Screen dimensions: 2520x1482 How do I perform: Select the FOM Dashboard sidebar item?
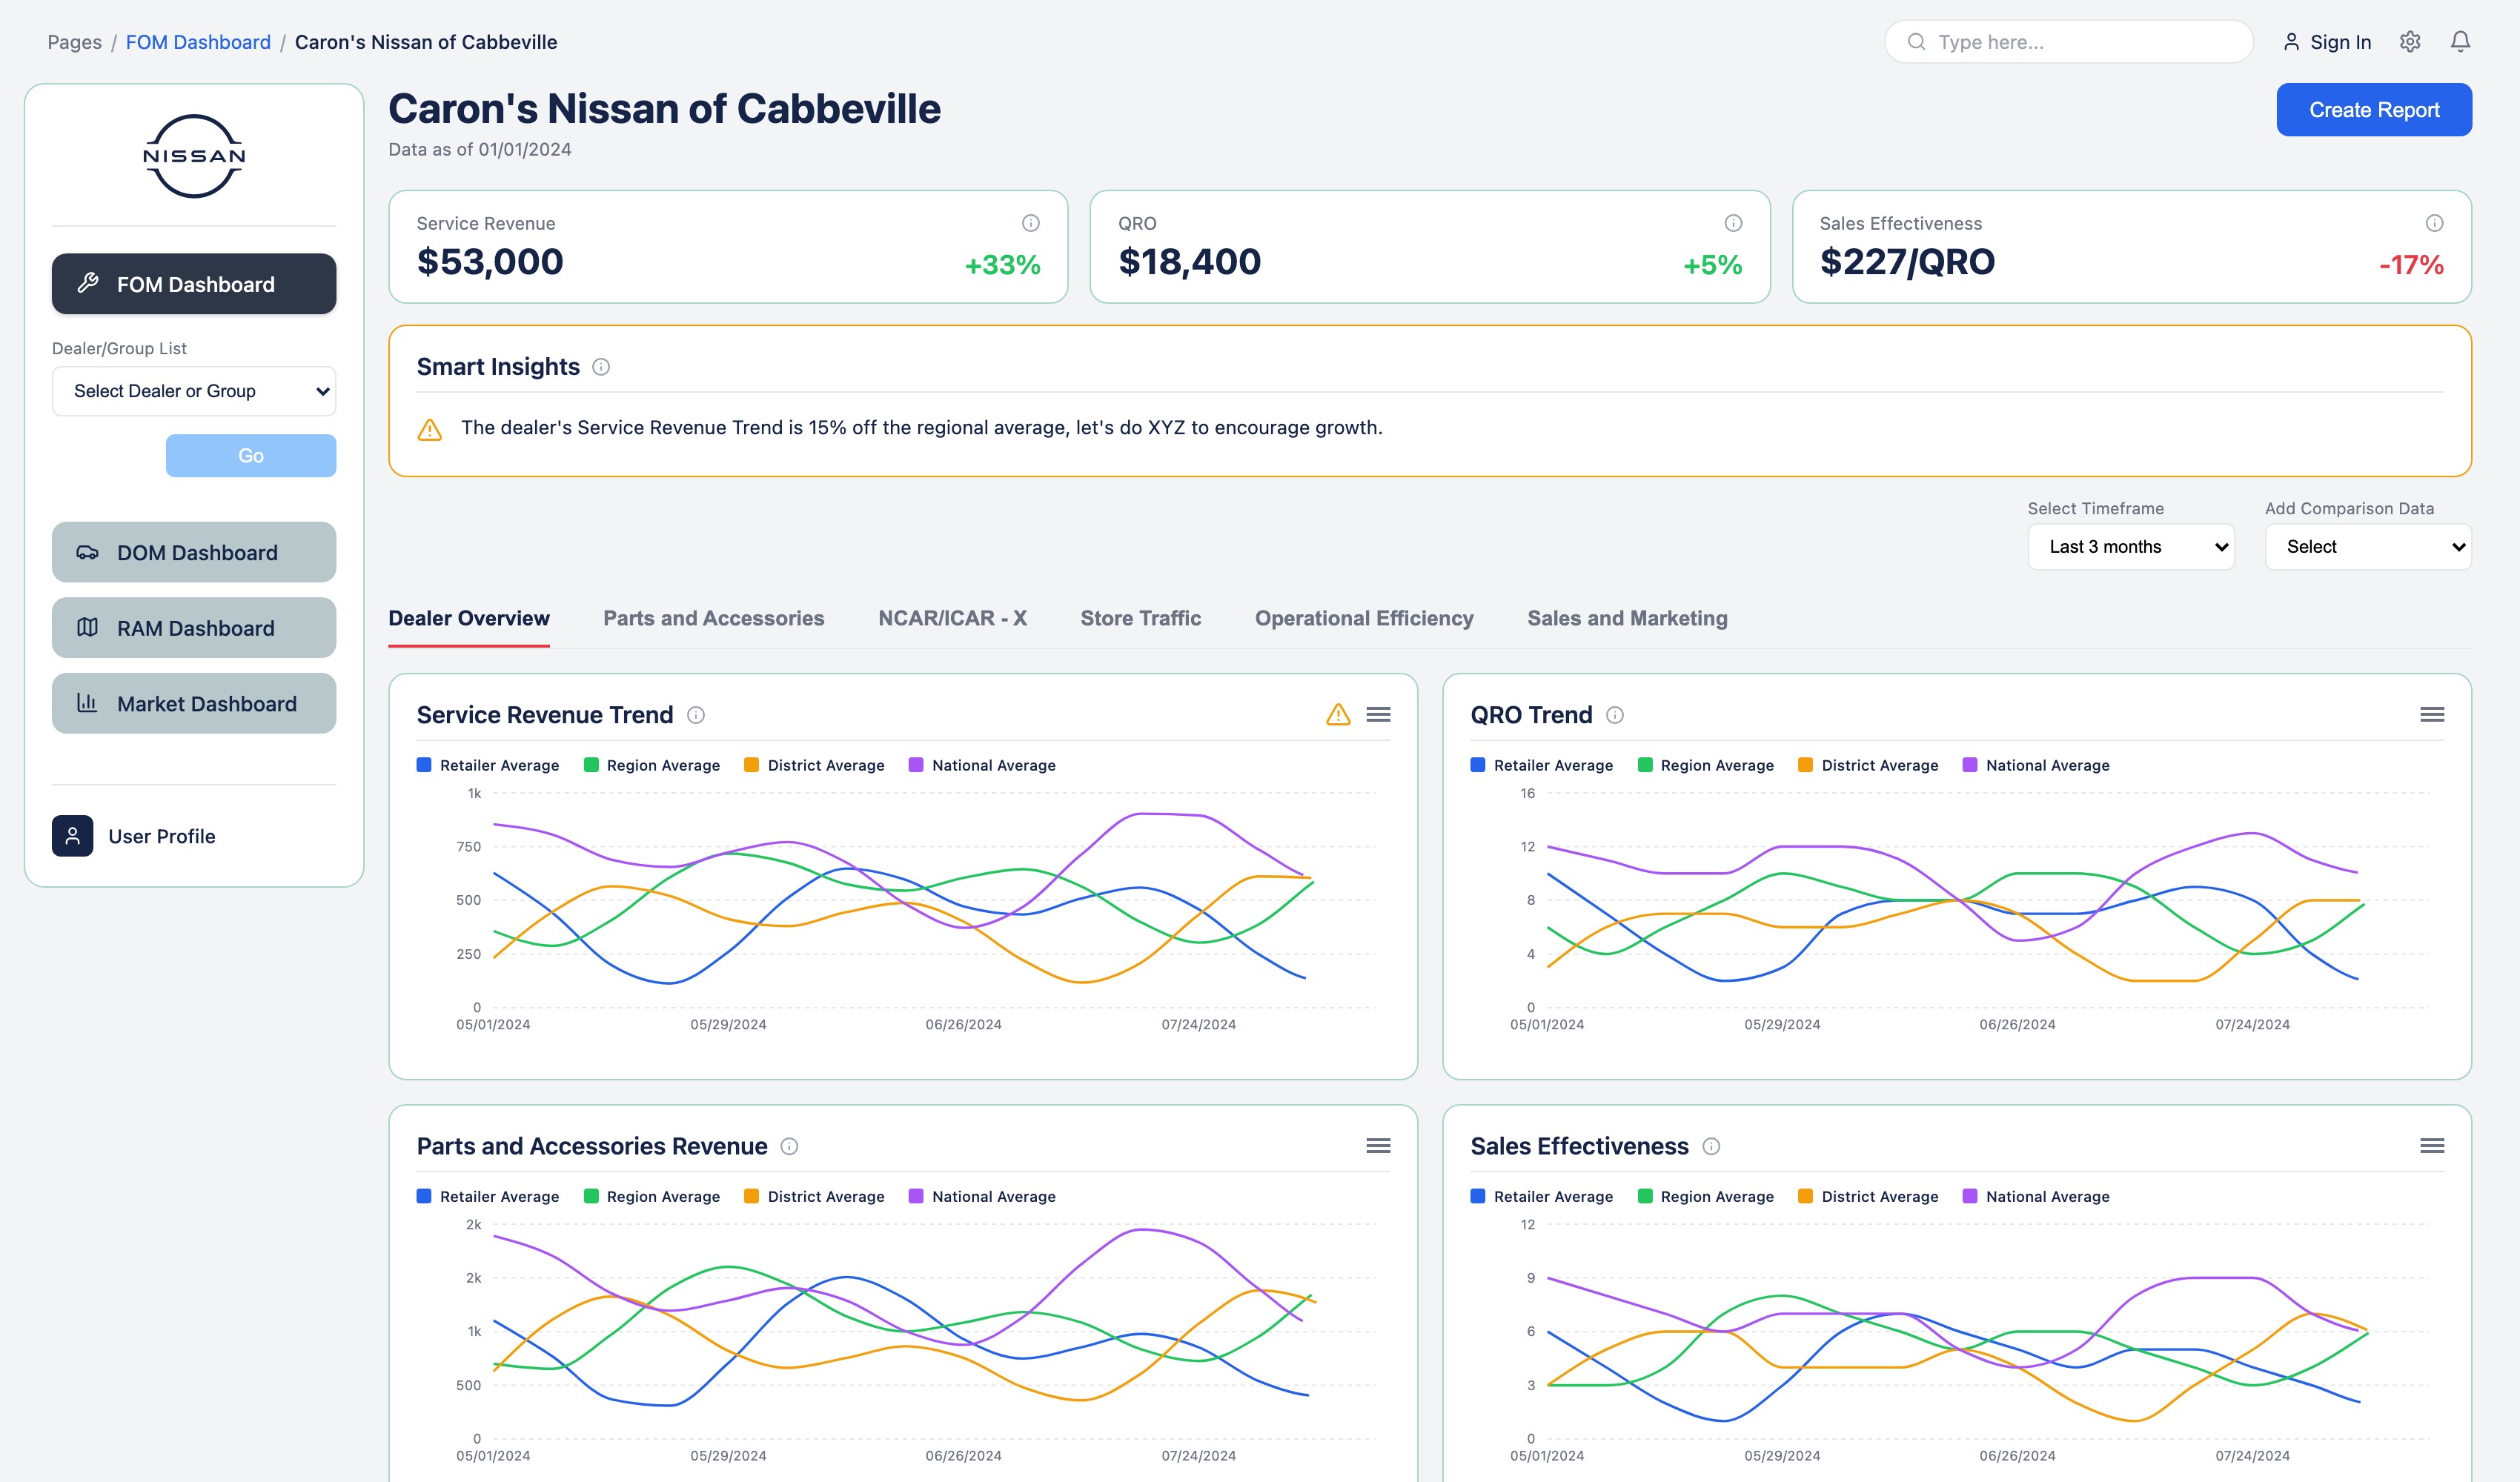pos(194,284)
